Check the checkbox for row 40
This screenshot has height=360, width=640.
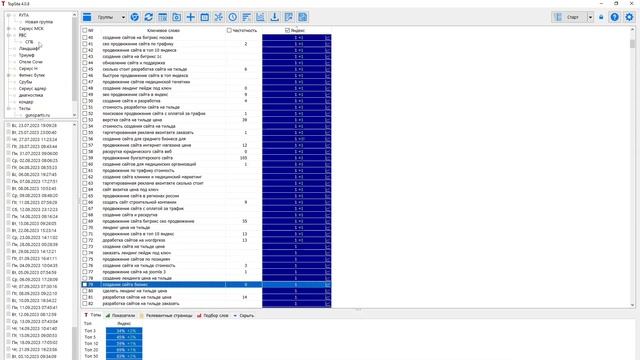[x=85, y=38]
